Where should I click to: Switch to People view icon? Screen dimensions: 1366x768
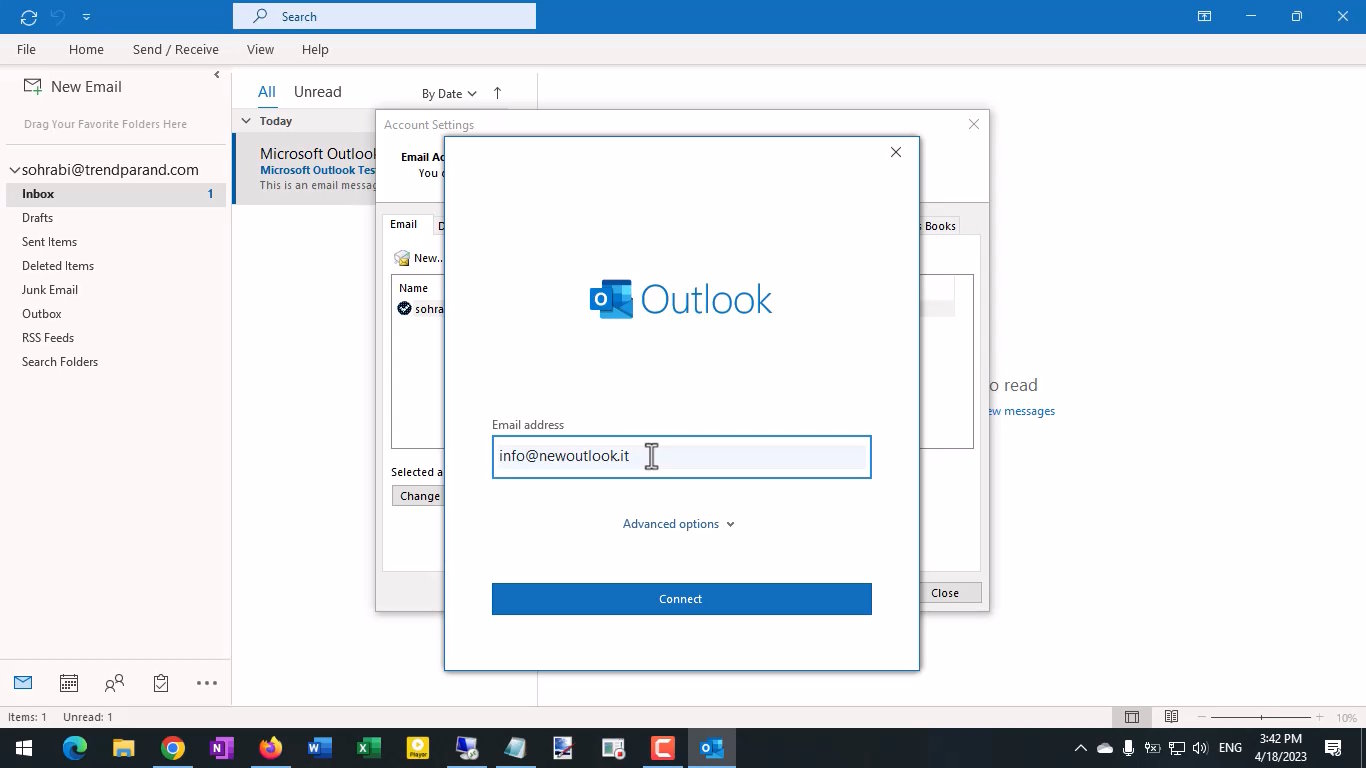pos(115,683)
